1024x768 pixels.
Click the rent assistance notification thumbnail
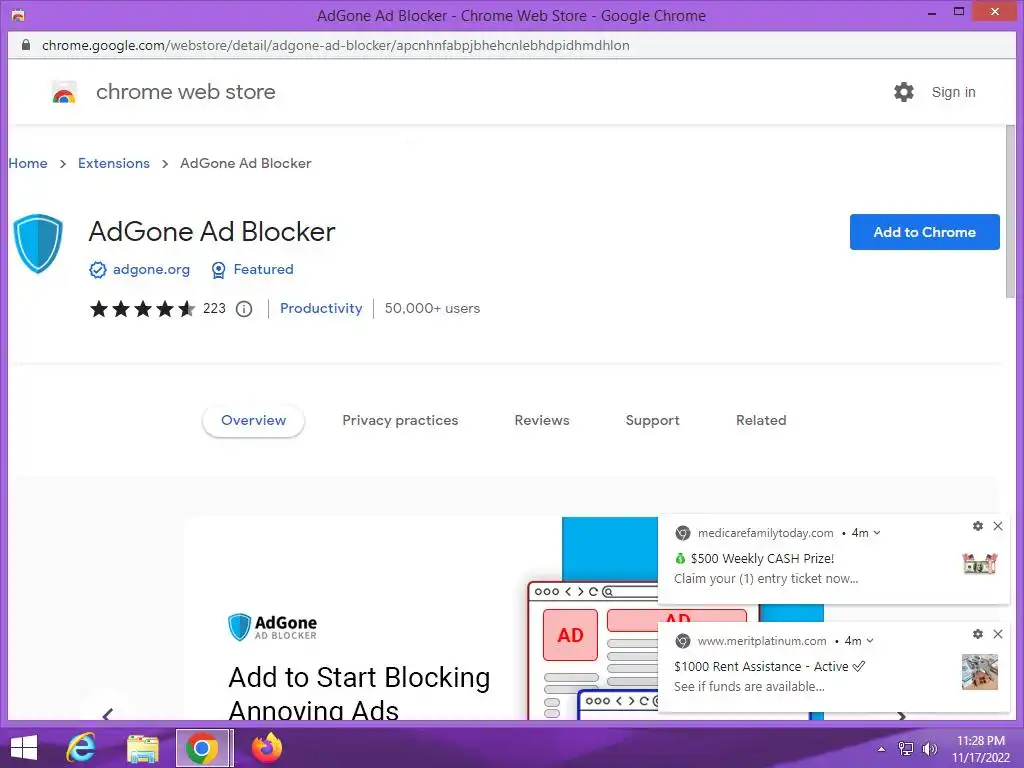click(x=980, y=671)
